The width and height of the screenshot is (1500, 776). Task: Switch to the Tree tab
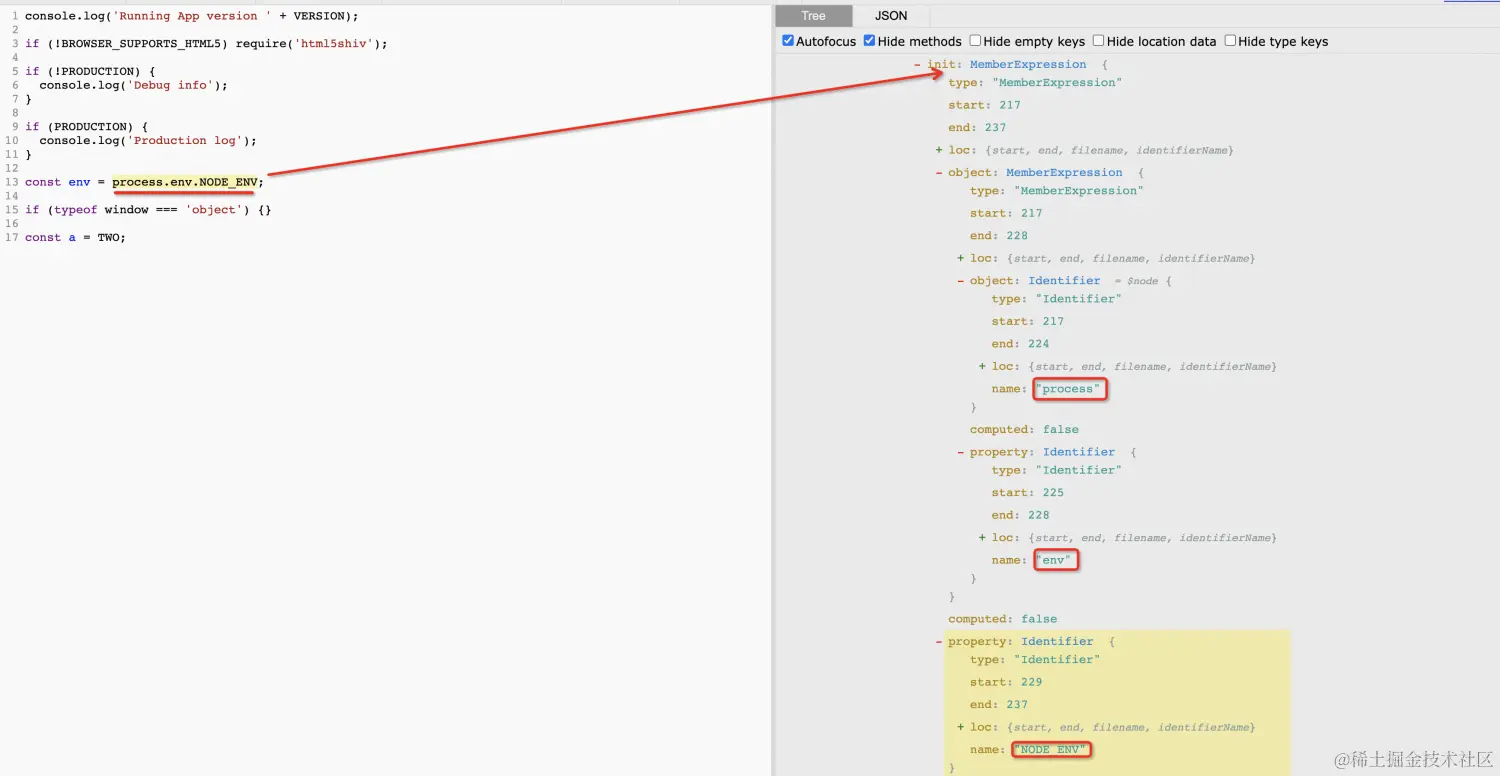pyautogui.click(x=813, y=16)
